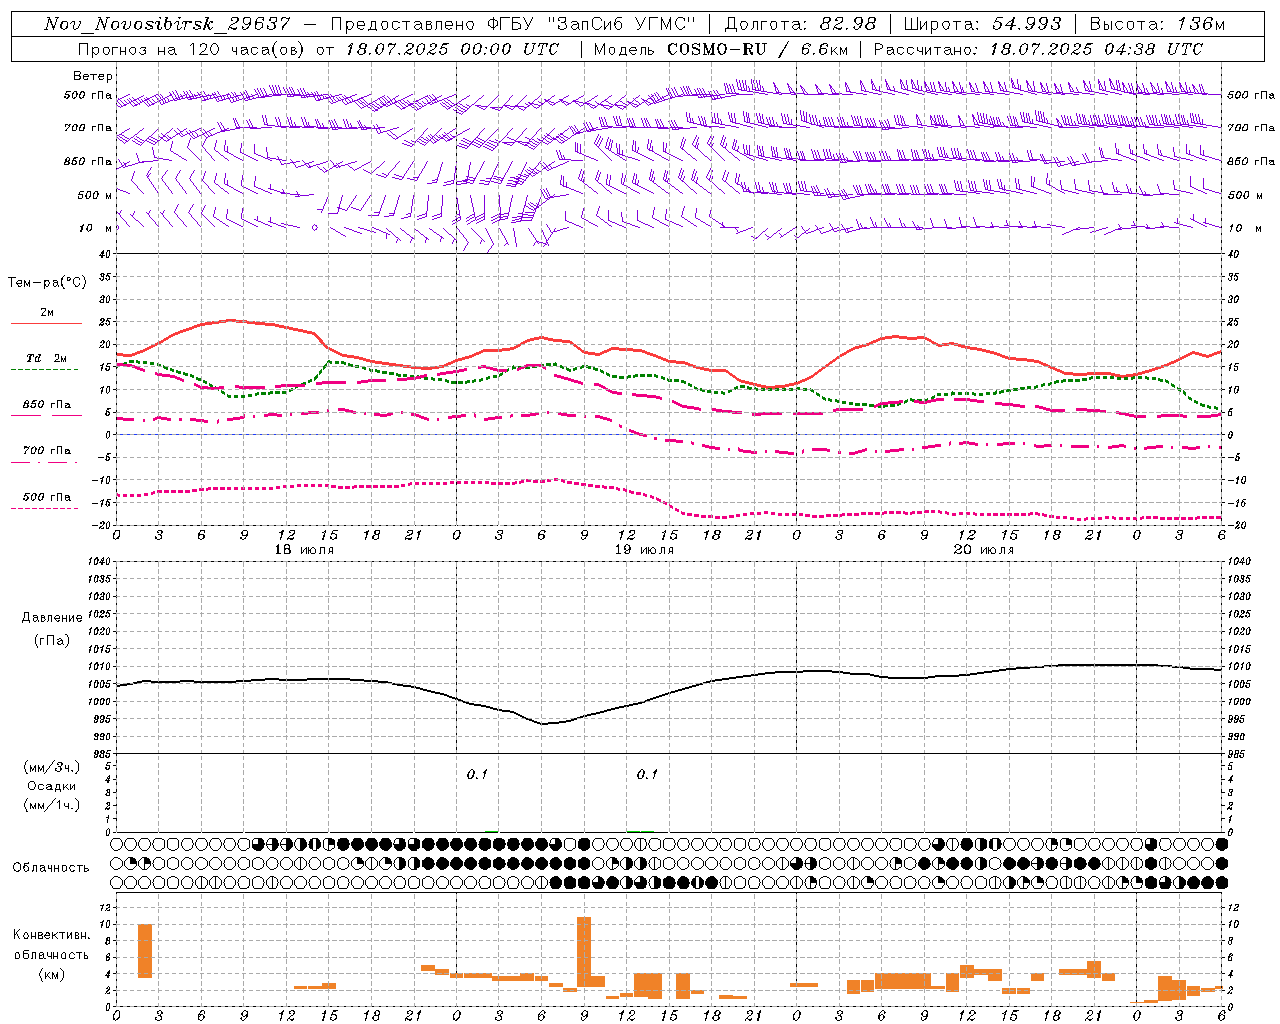The width and height of the screenshot is (1280, 1024).
Task: Click the Высота: 136м value
Action: click(1157, 24)
